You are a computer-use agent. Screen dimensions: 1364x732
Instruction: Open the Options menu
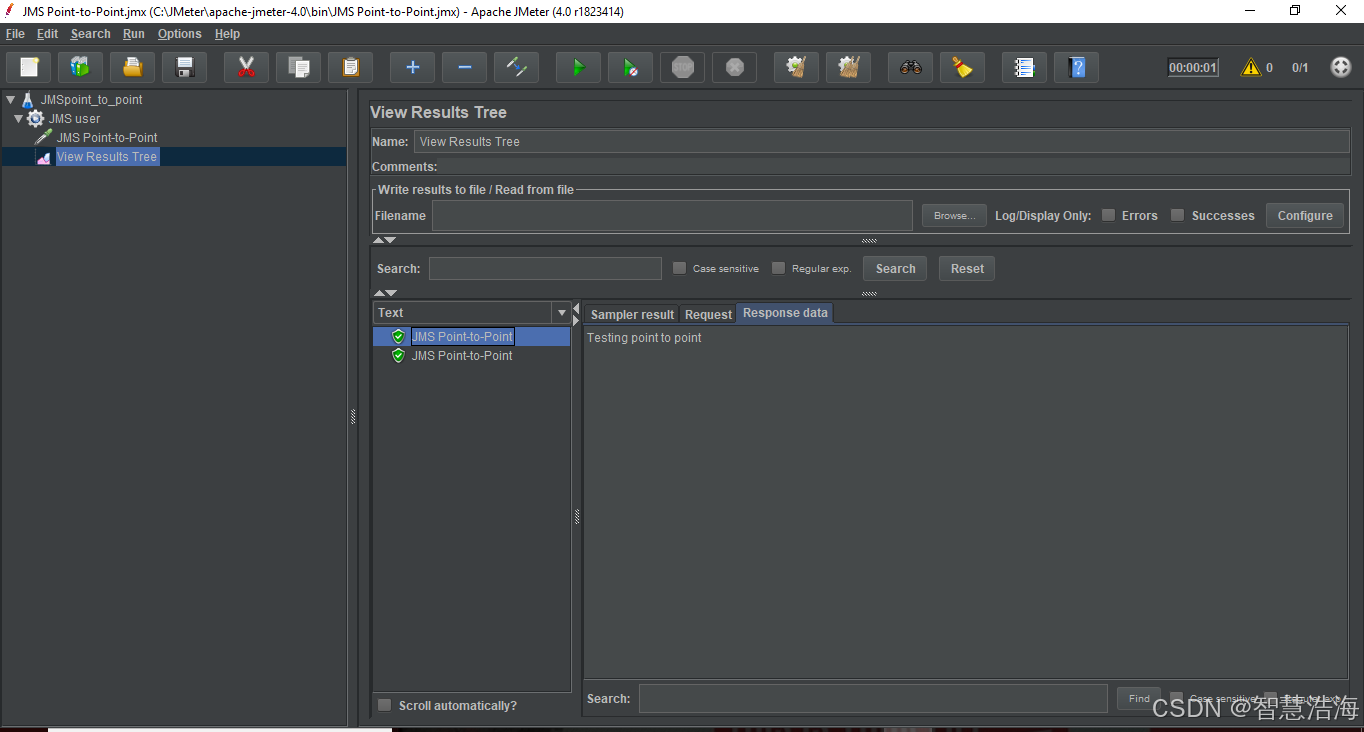[179, 34]
